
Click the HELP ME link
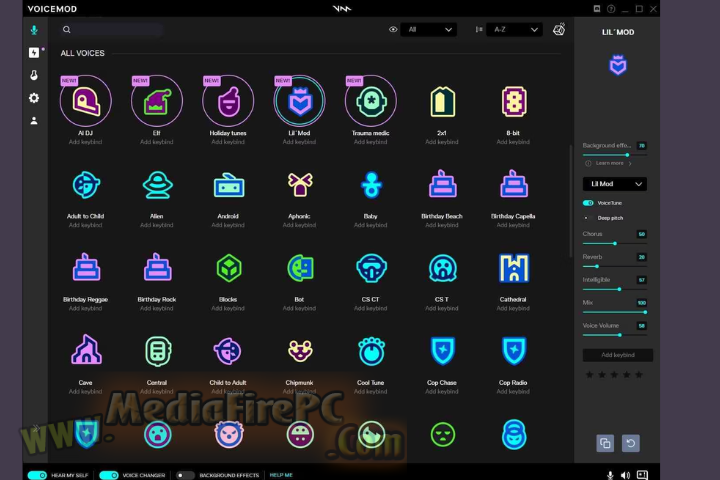(281, 475)
